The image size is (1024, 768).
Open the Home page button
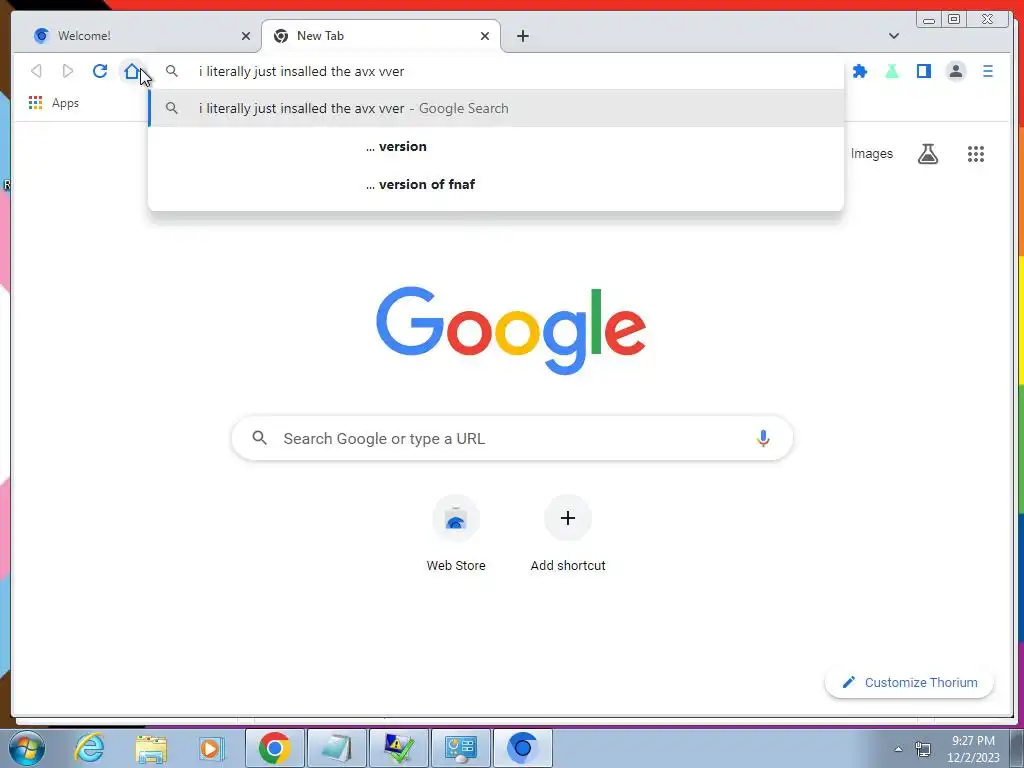pyautogui.click(x=131, y=71)
